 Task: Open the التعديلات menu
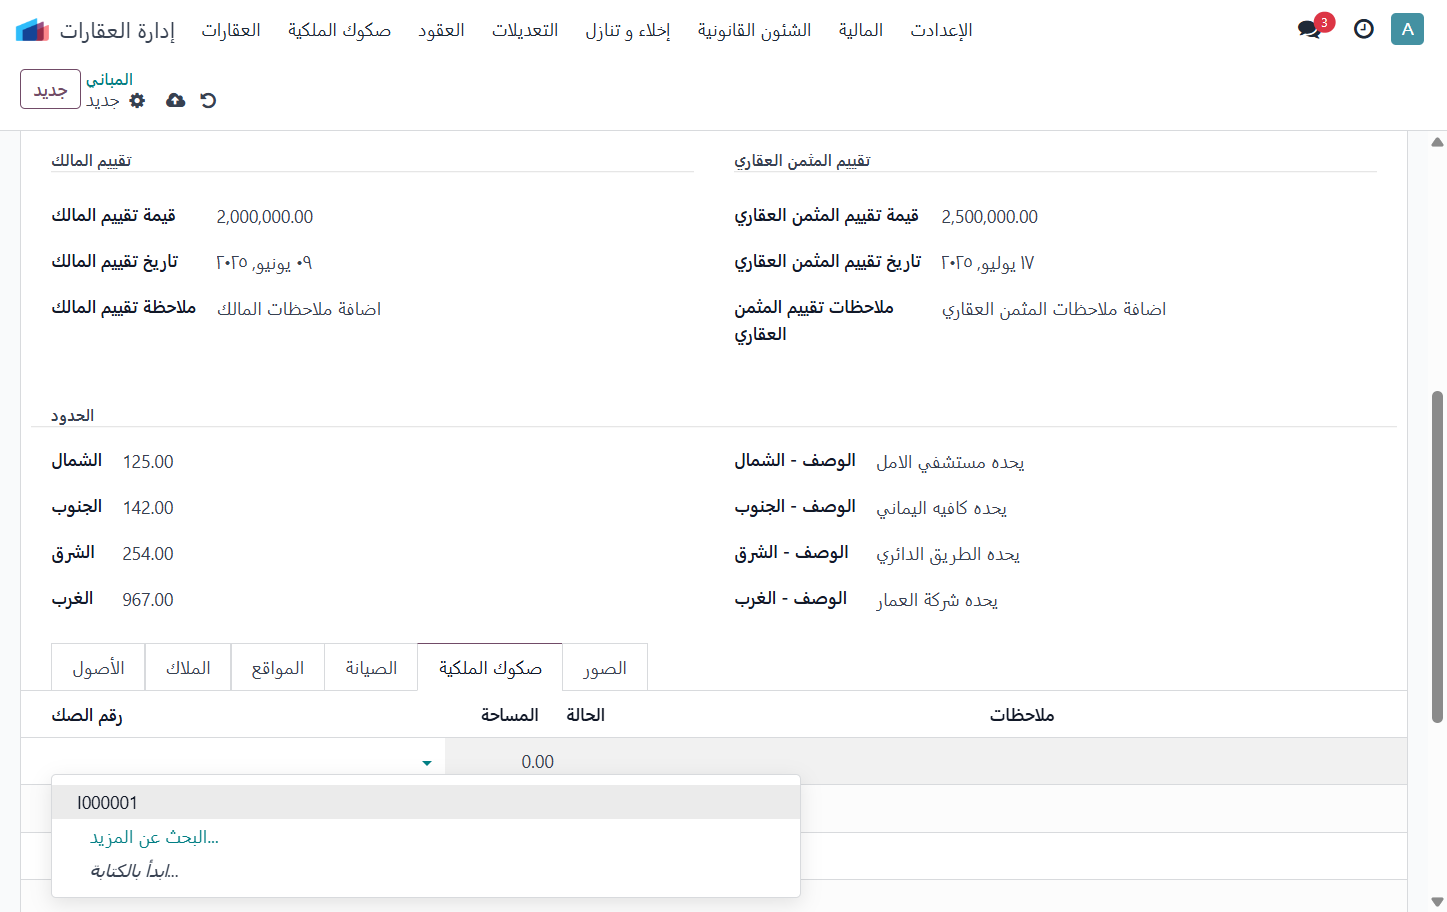click(x=525, y=30)
